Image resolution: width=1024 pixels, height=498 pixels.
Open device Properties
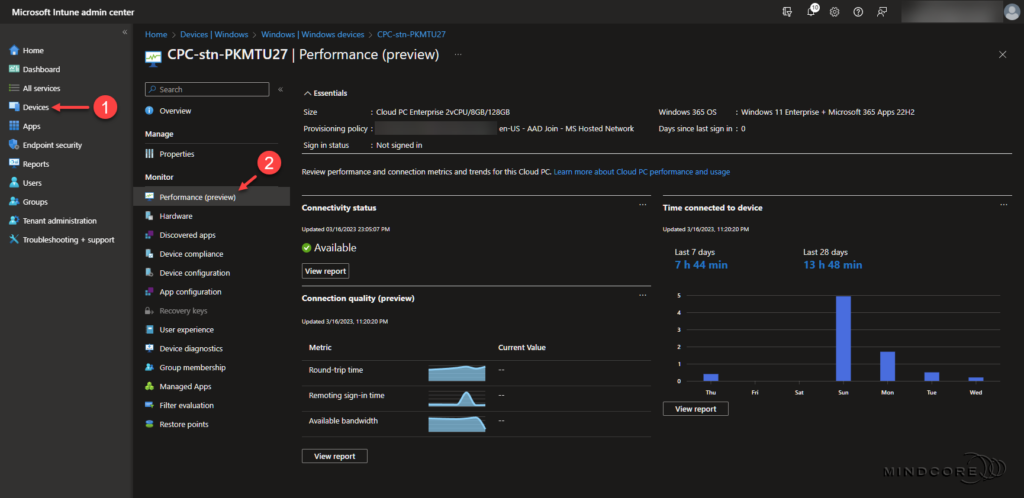(176, 154)
